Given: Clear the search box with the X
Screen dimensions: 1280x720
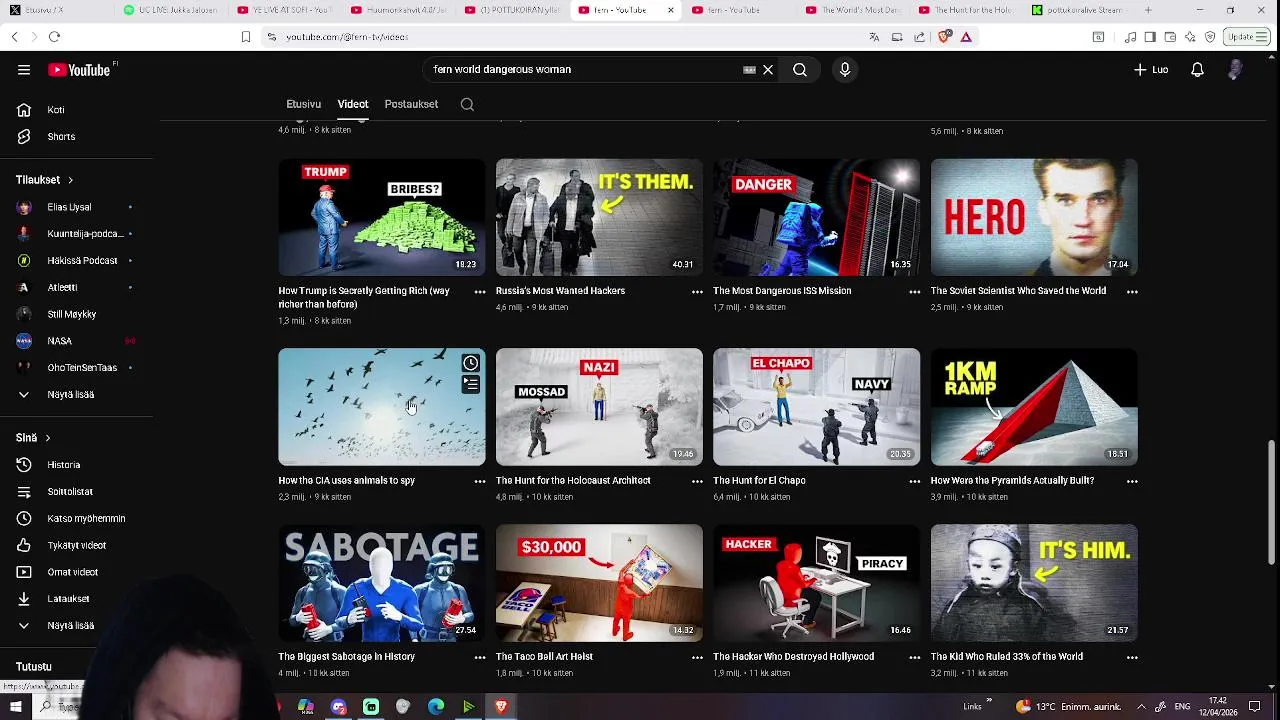Looking at the screenshot, I should pyautogui.click(x=768, y=70).
